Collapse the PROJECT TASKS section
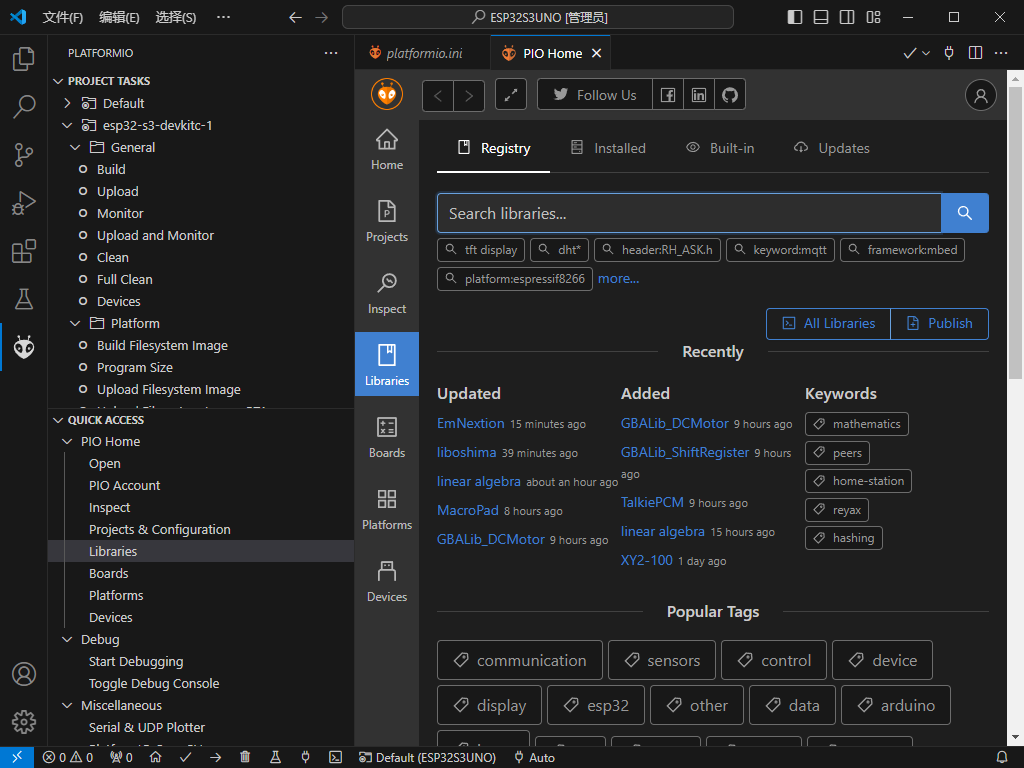The image size is (1024, 768). (x=58, y=81)
